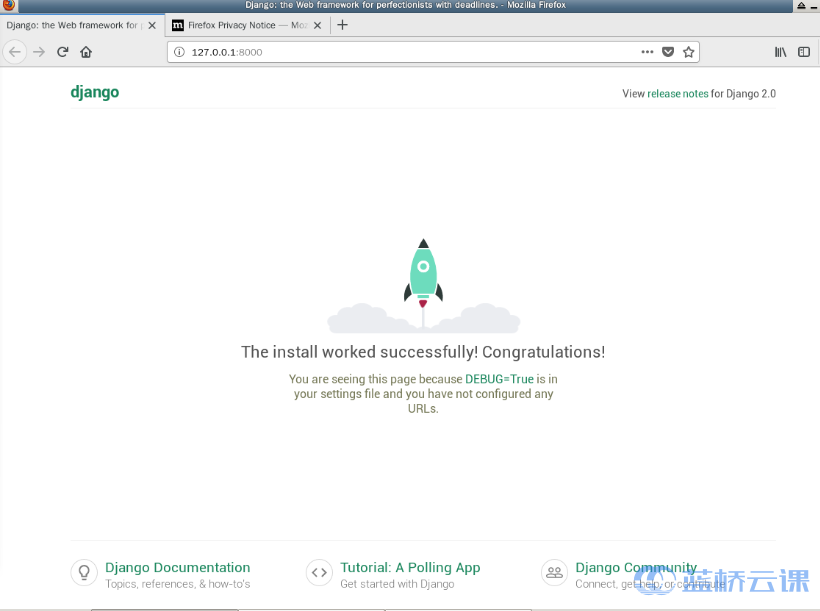Click the Firefox logo in title bar
Screen dimensions: 820x611
point(9,5)
